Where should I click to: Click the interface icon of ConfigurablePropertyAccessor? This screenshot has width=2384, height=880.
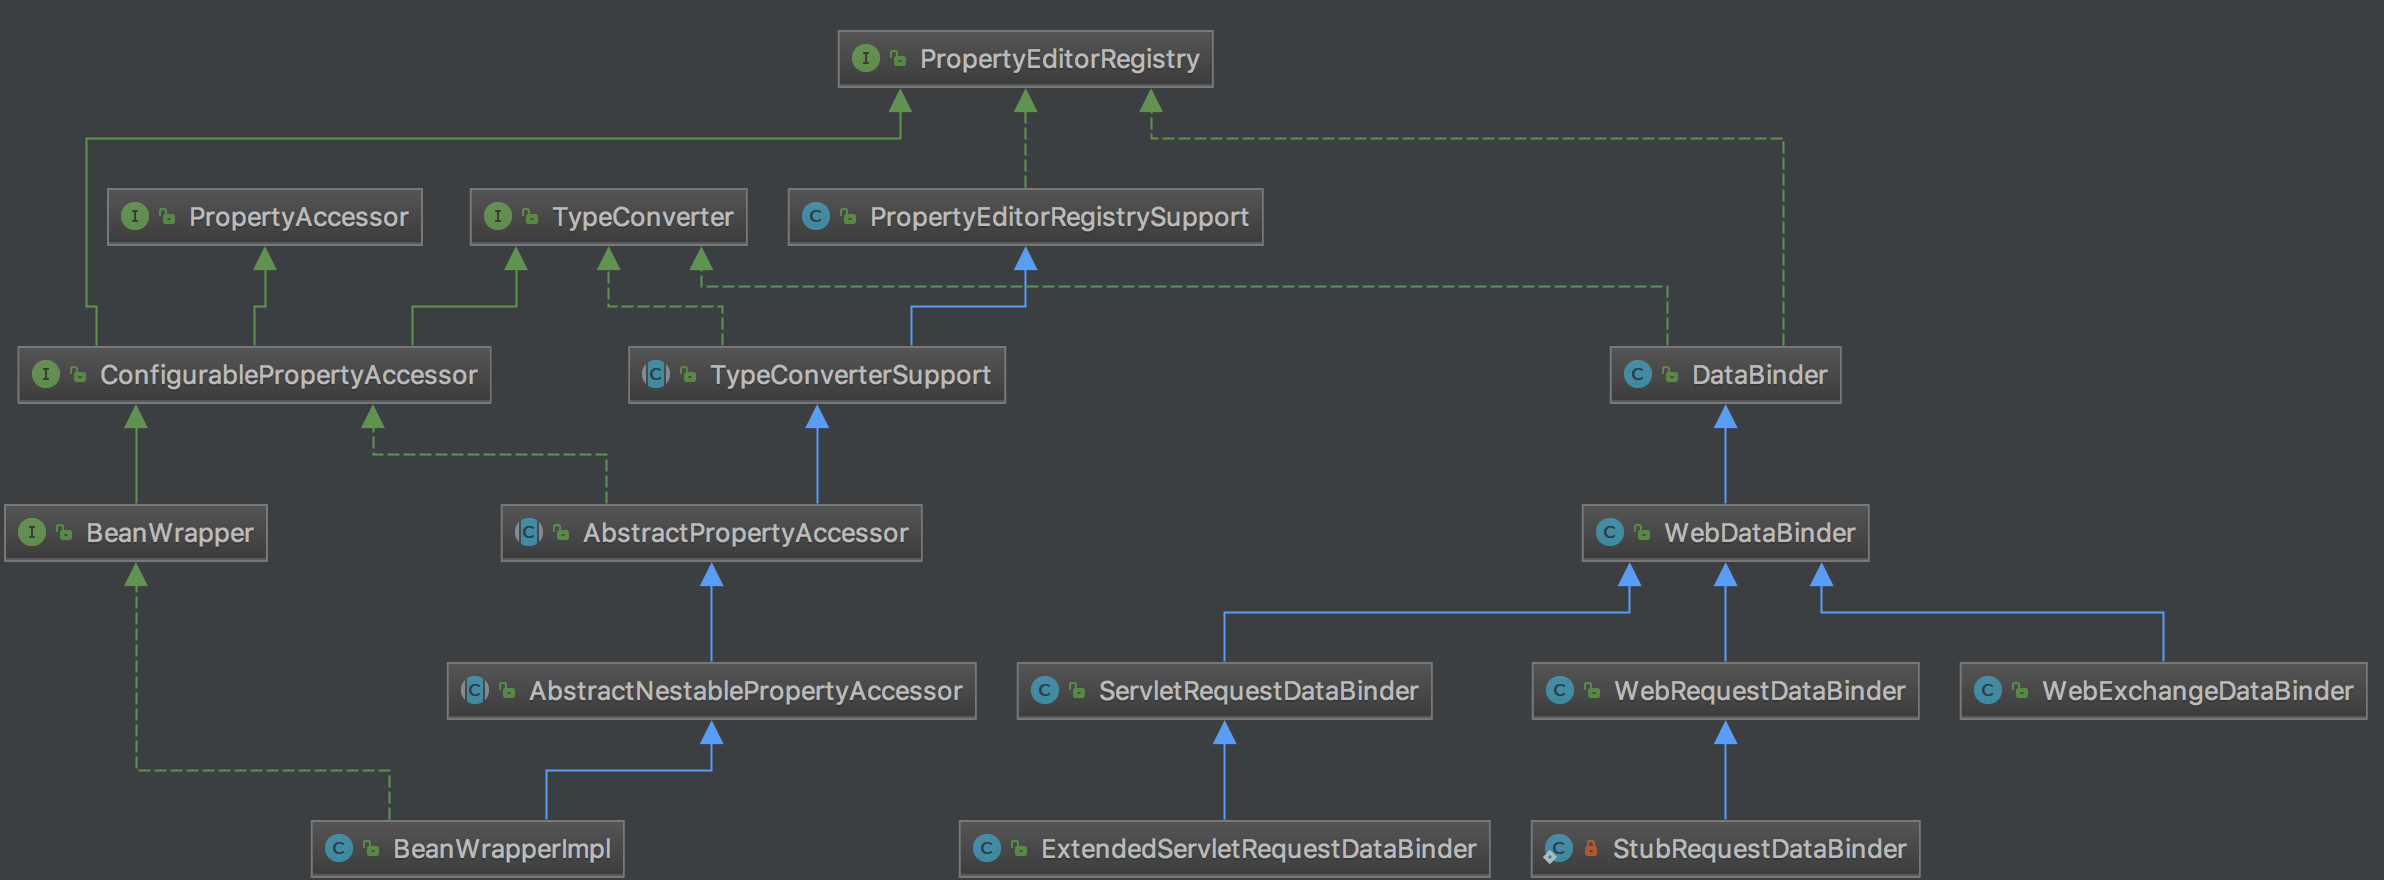[x=46, y=374]
